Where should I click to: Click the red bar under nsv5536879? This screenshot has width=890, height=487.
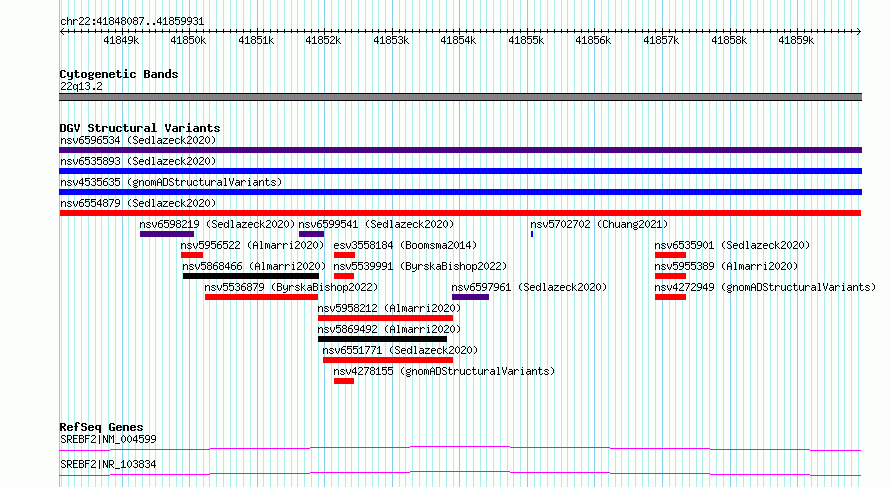tap(261, 297)
